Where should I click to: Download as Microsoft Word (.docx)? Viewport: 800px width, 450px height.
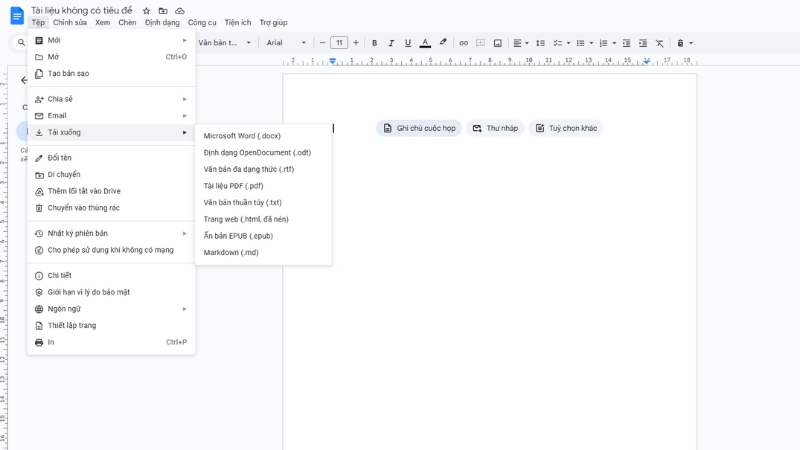(263, 136)
